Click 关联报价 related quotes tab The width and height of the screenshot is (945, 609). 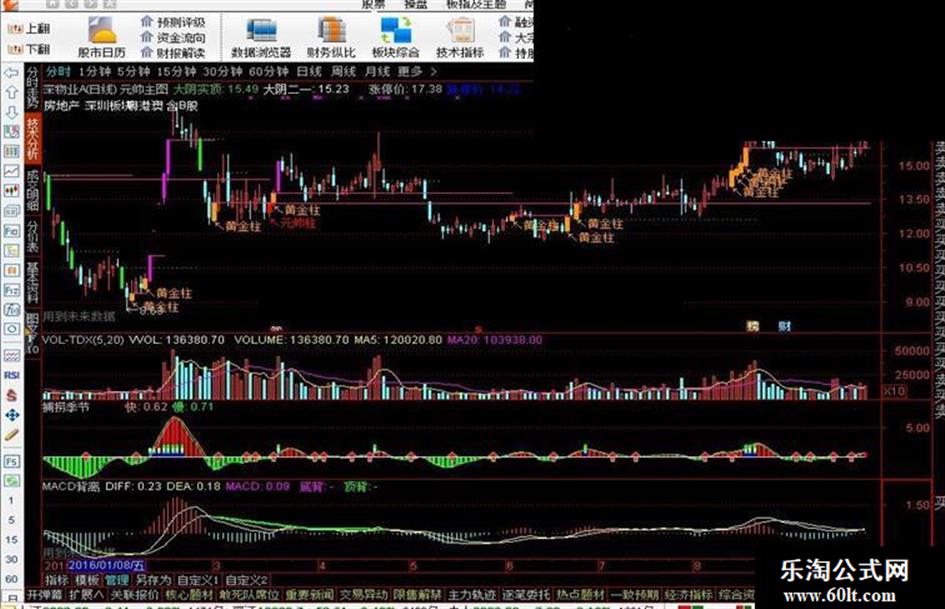click(134, 595)
